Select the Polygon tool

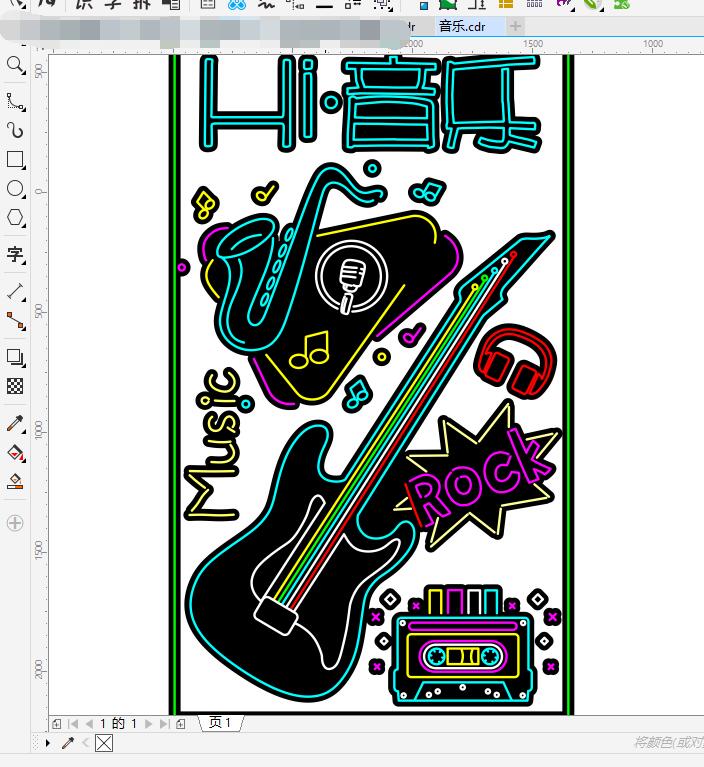[x=15, y=218]
